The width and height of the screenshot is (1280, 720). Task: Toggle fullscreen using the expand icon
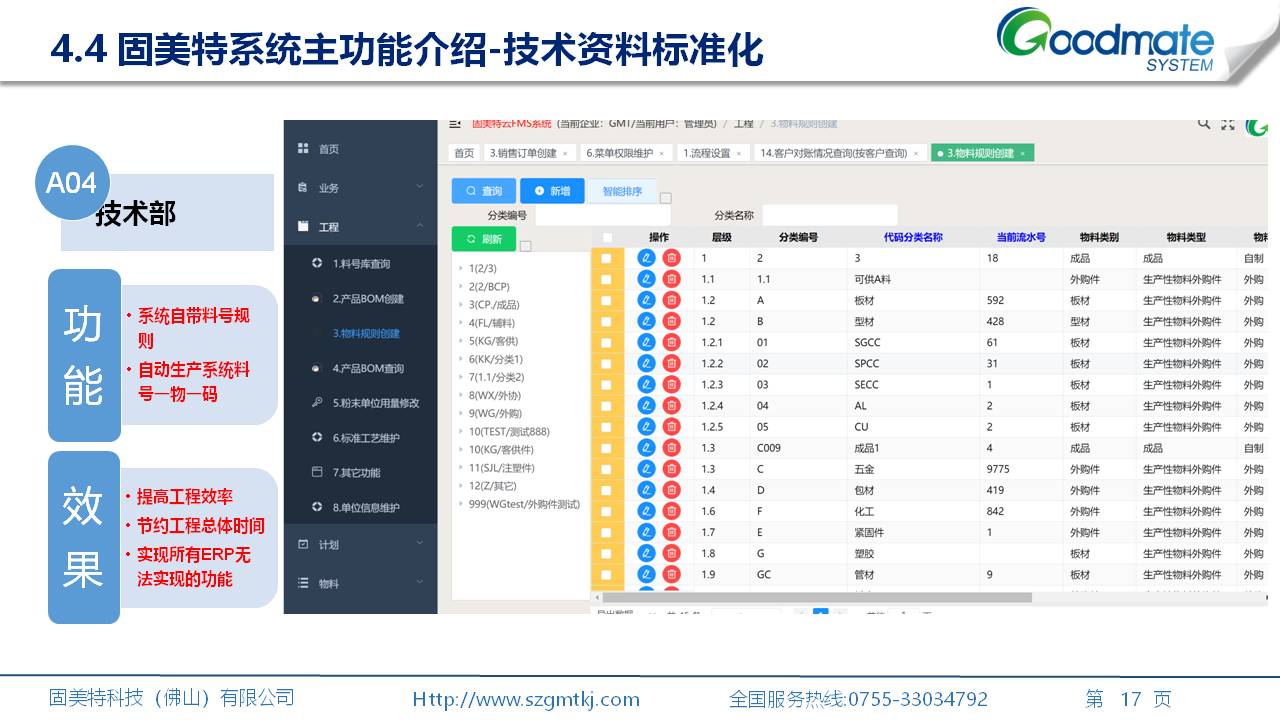(x=1228, y=124)
